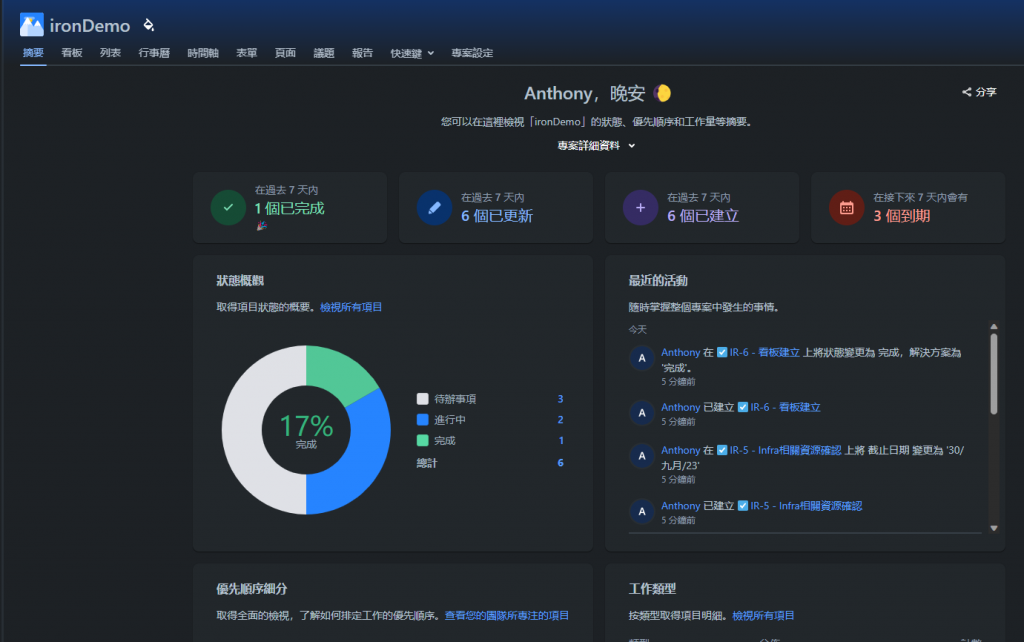This screenshot has height=642, width=1024.
Task: Click Anthony avatar beside 已建立 IR-5 entry
Action: point(641,511)
